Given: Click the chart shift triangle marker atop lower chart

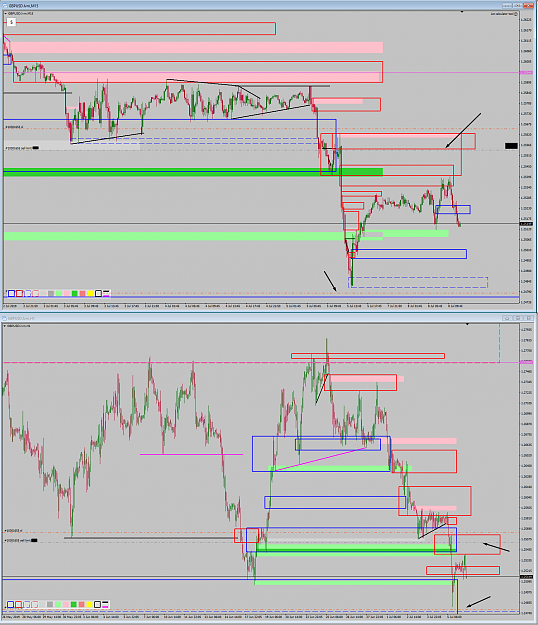Looking at the screenshot, I should pos(467,324).
